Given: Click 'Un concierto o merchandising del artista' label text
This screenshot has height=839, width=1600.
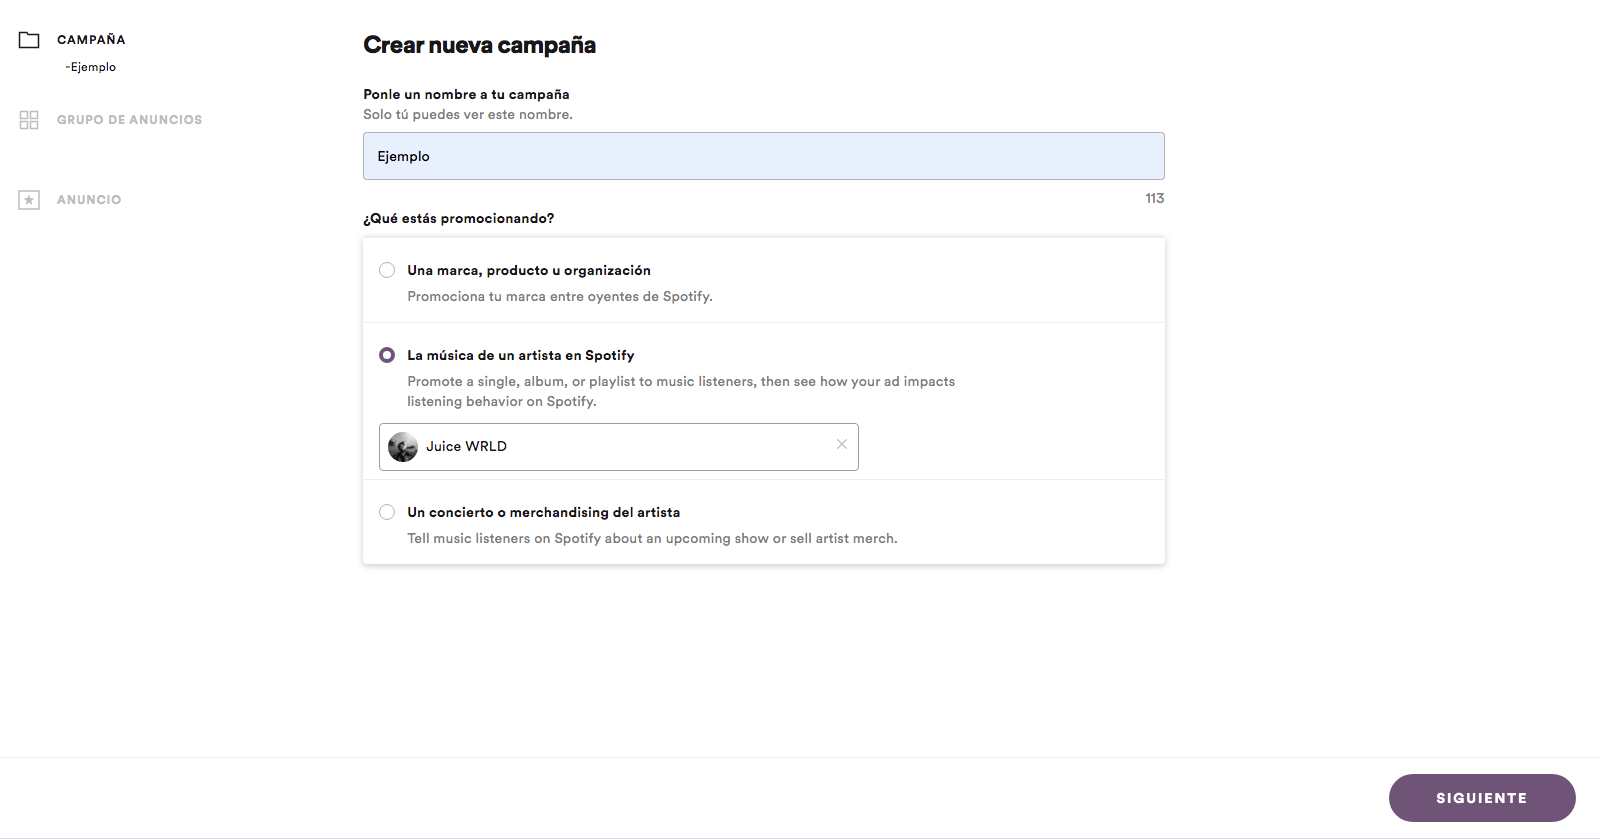Looking at the screenshot, I should coord(543,512).
